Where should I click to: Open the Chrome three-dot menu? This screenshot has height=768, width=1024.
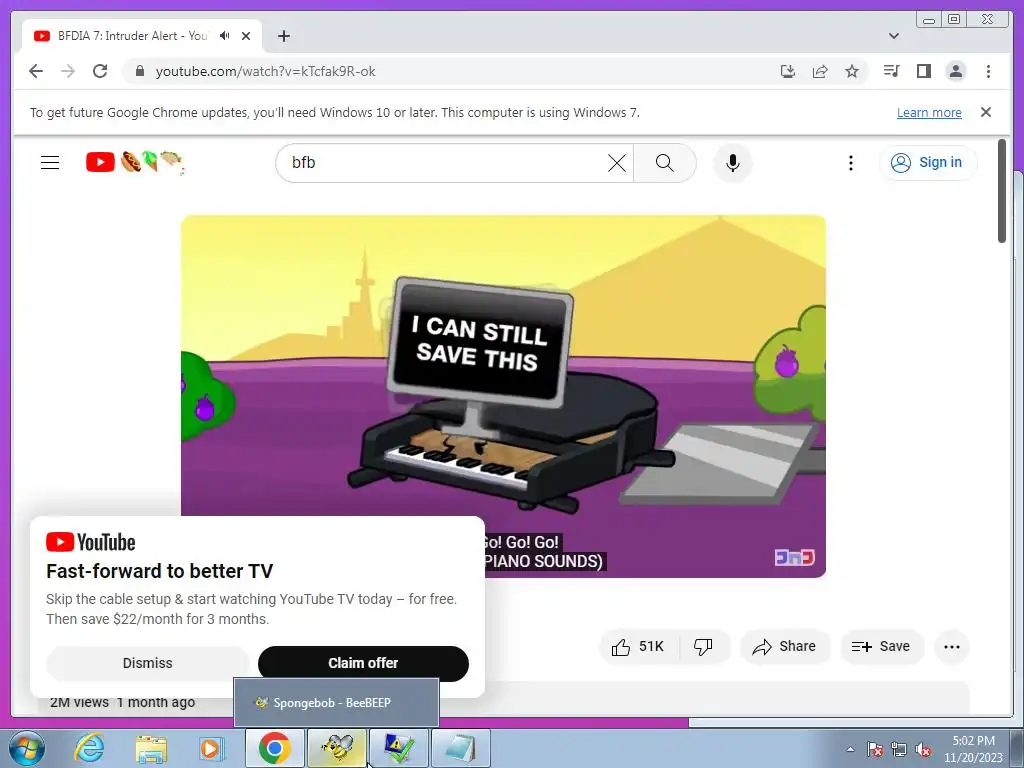[988, 71]
